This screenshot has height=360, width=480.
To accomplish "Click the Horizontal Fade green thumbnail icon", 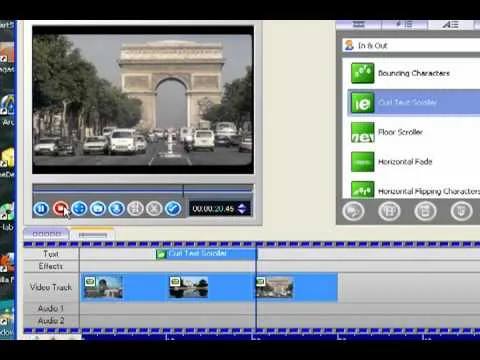I will [x=362, y=162].
